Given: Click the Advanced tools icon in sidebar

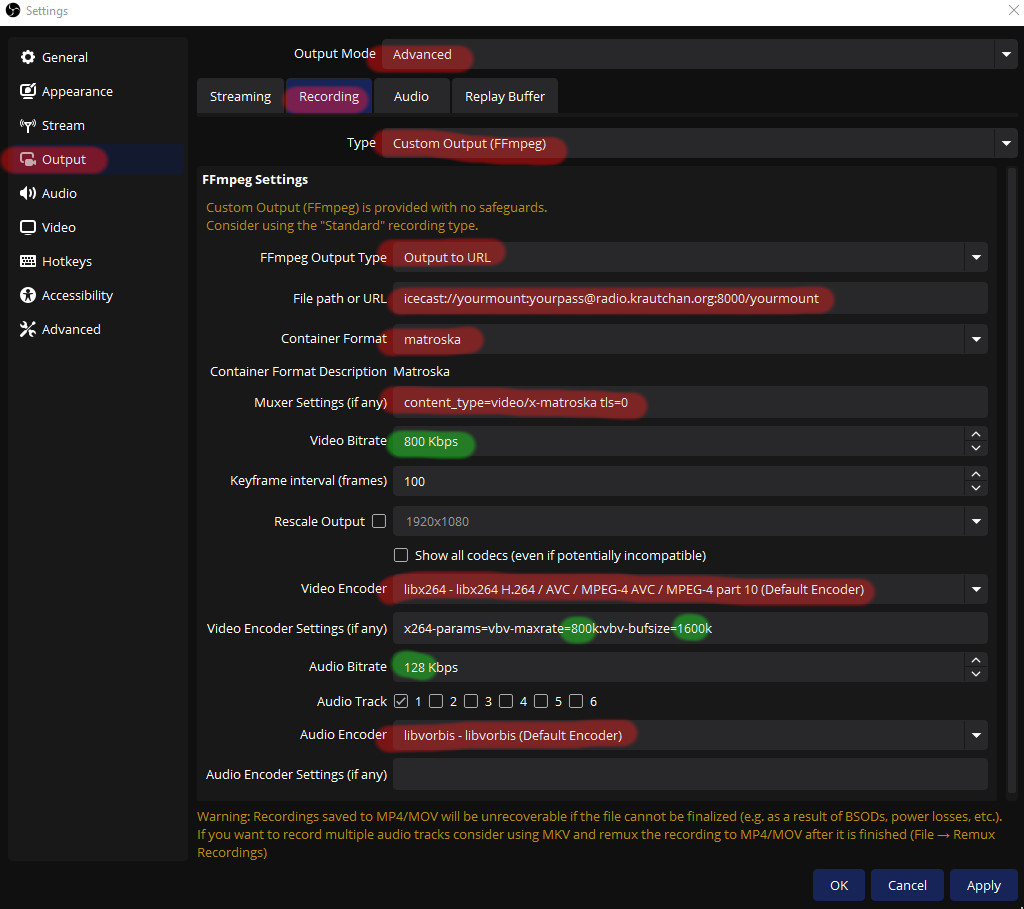Looking at the screenshot, I should tap(28, 329).
